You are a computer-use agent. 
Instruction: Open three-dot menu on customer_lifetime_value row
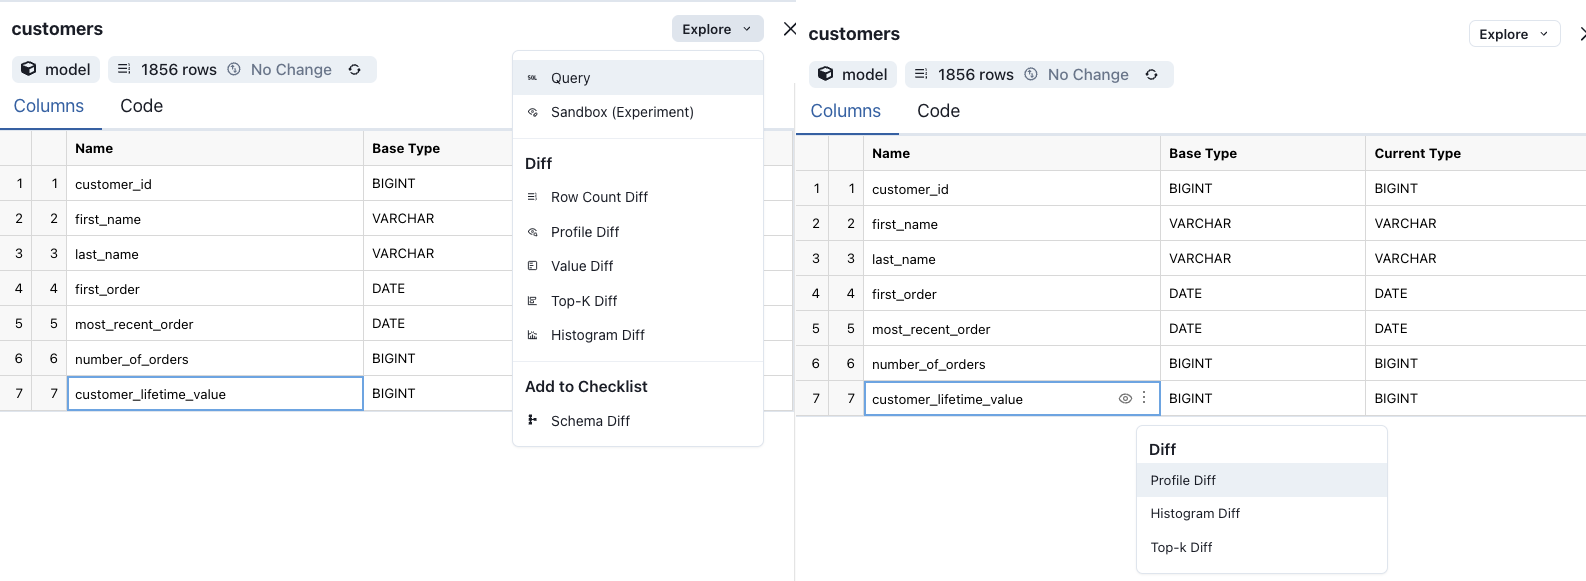click(x=1144, y=398)
